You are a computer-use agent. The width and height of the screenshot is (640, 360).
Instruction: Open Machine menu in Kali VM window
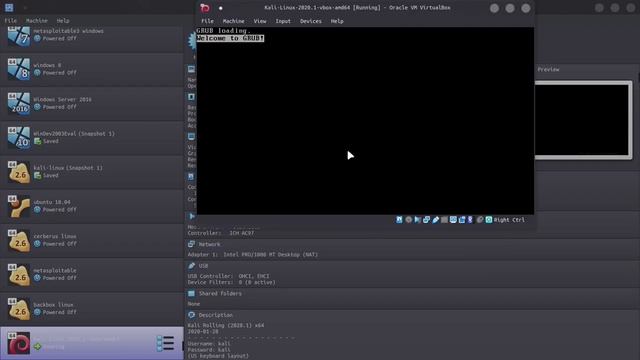pos(234,21)
